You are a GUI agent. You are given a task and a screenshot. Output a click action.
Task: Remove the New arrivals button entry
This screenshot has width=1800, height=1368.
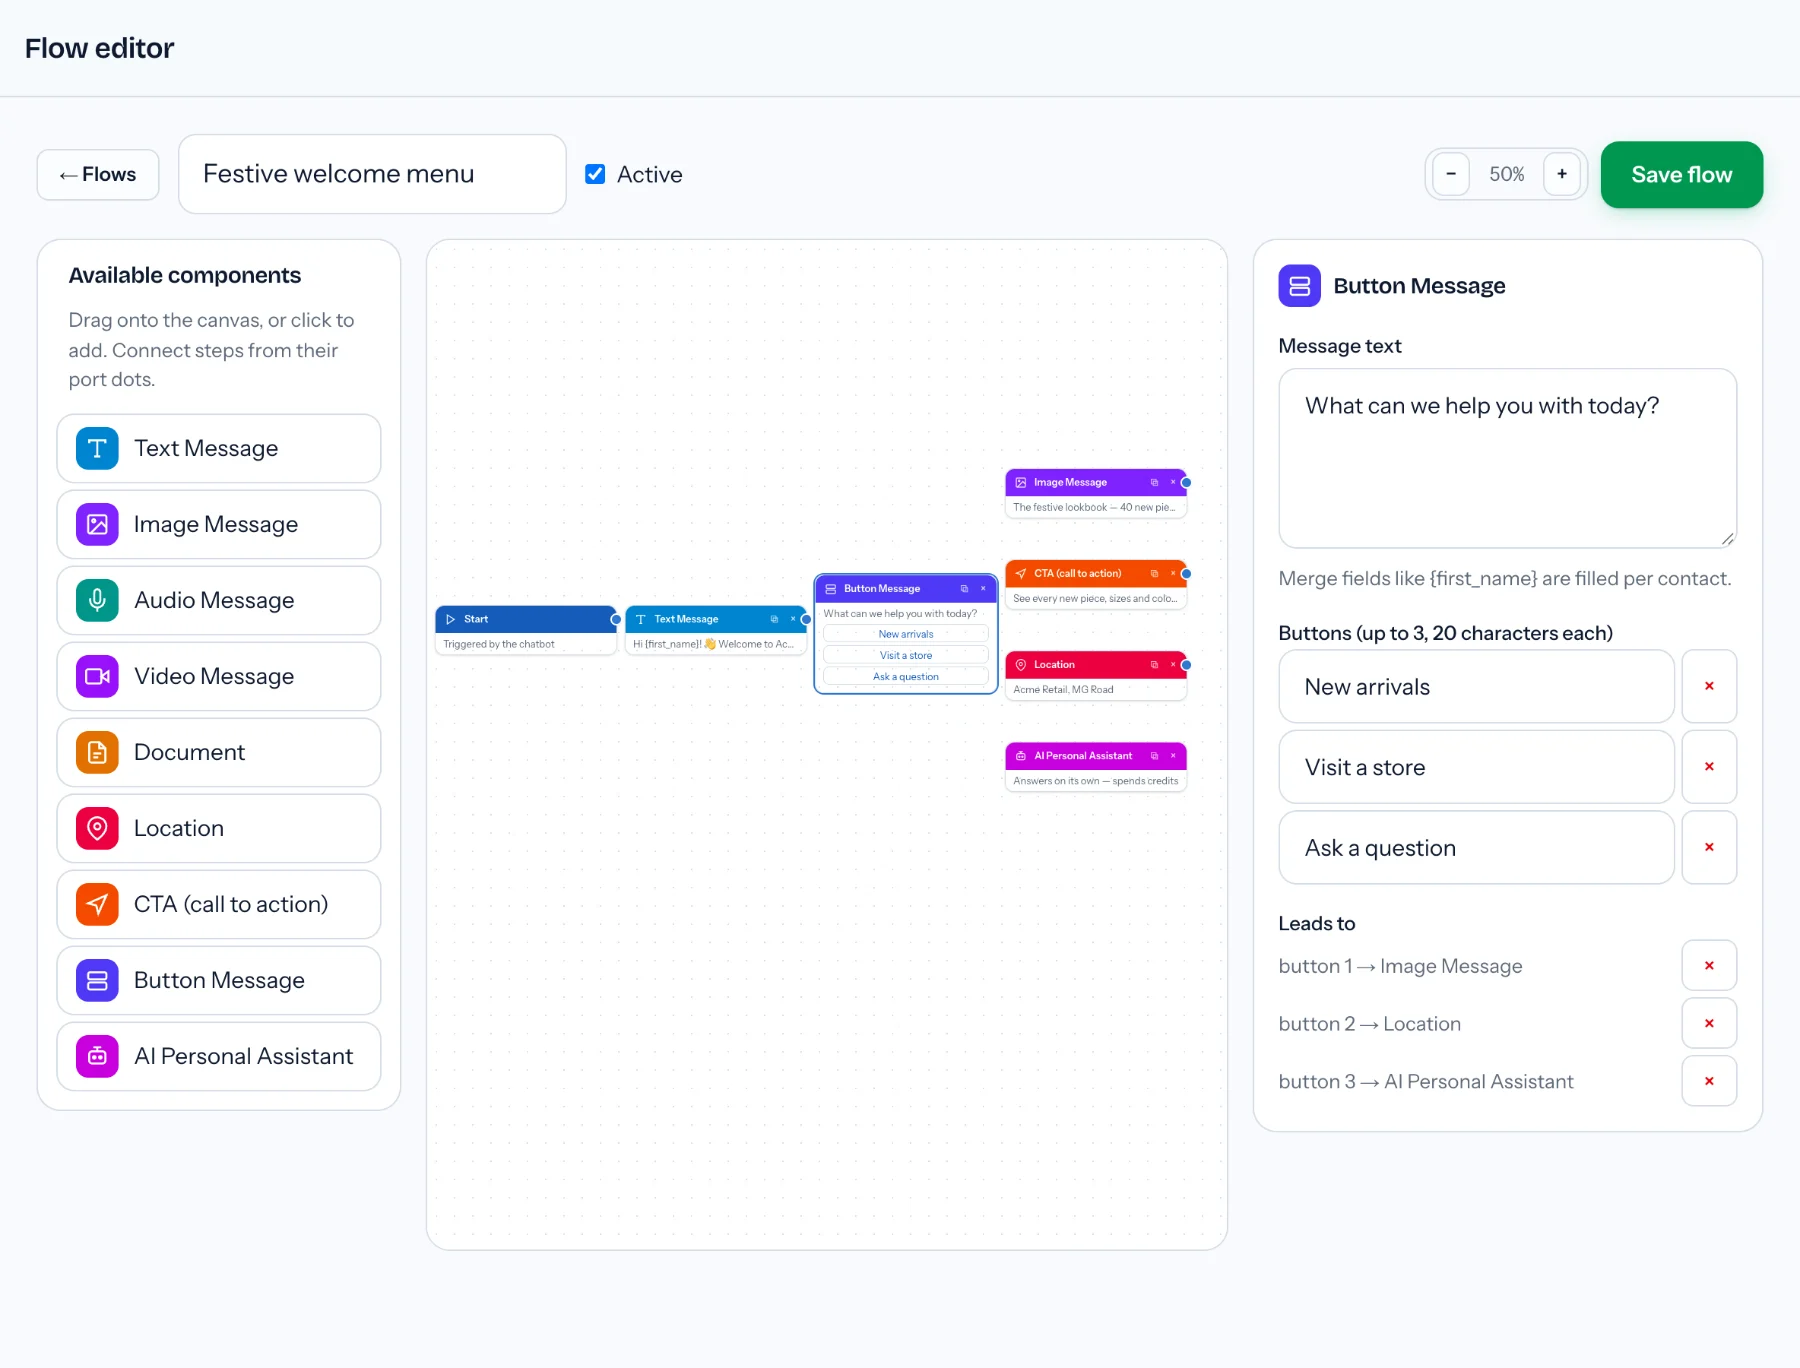click(1709, 686)
